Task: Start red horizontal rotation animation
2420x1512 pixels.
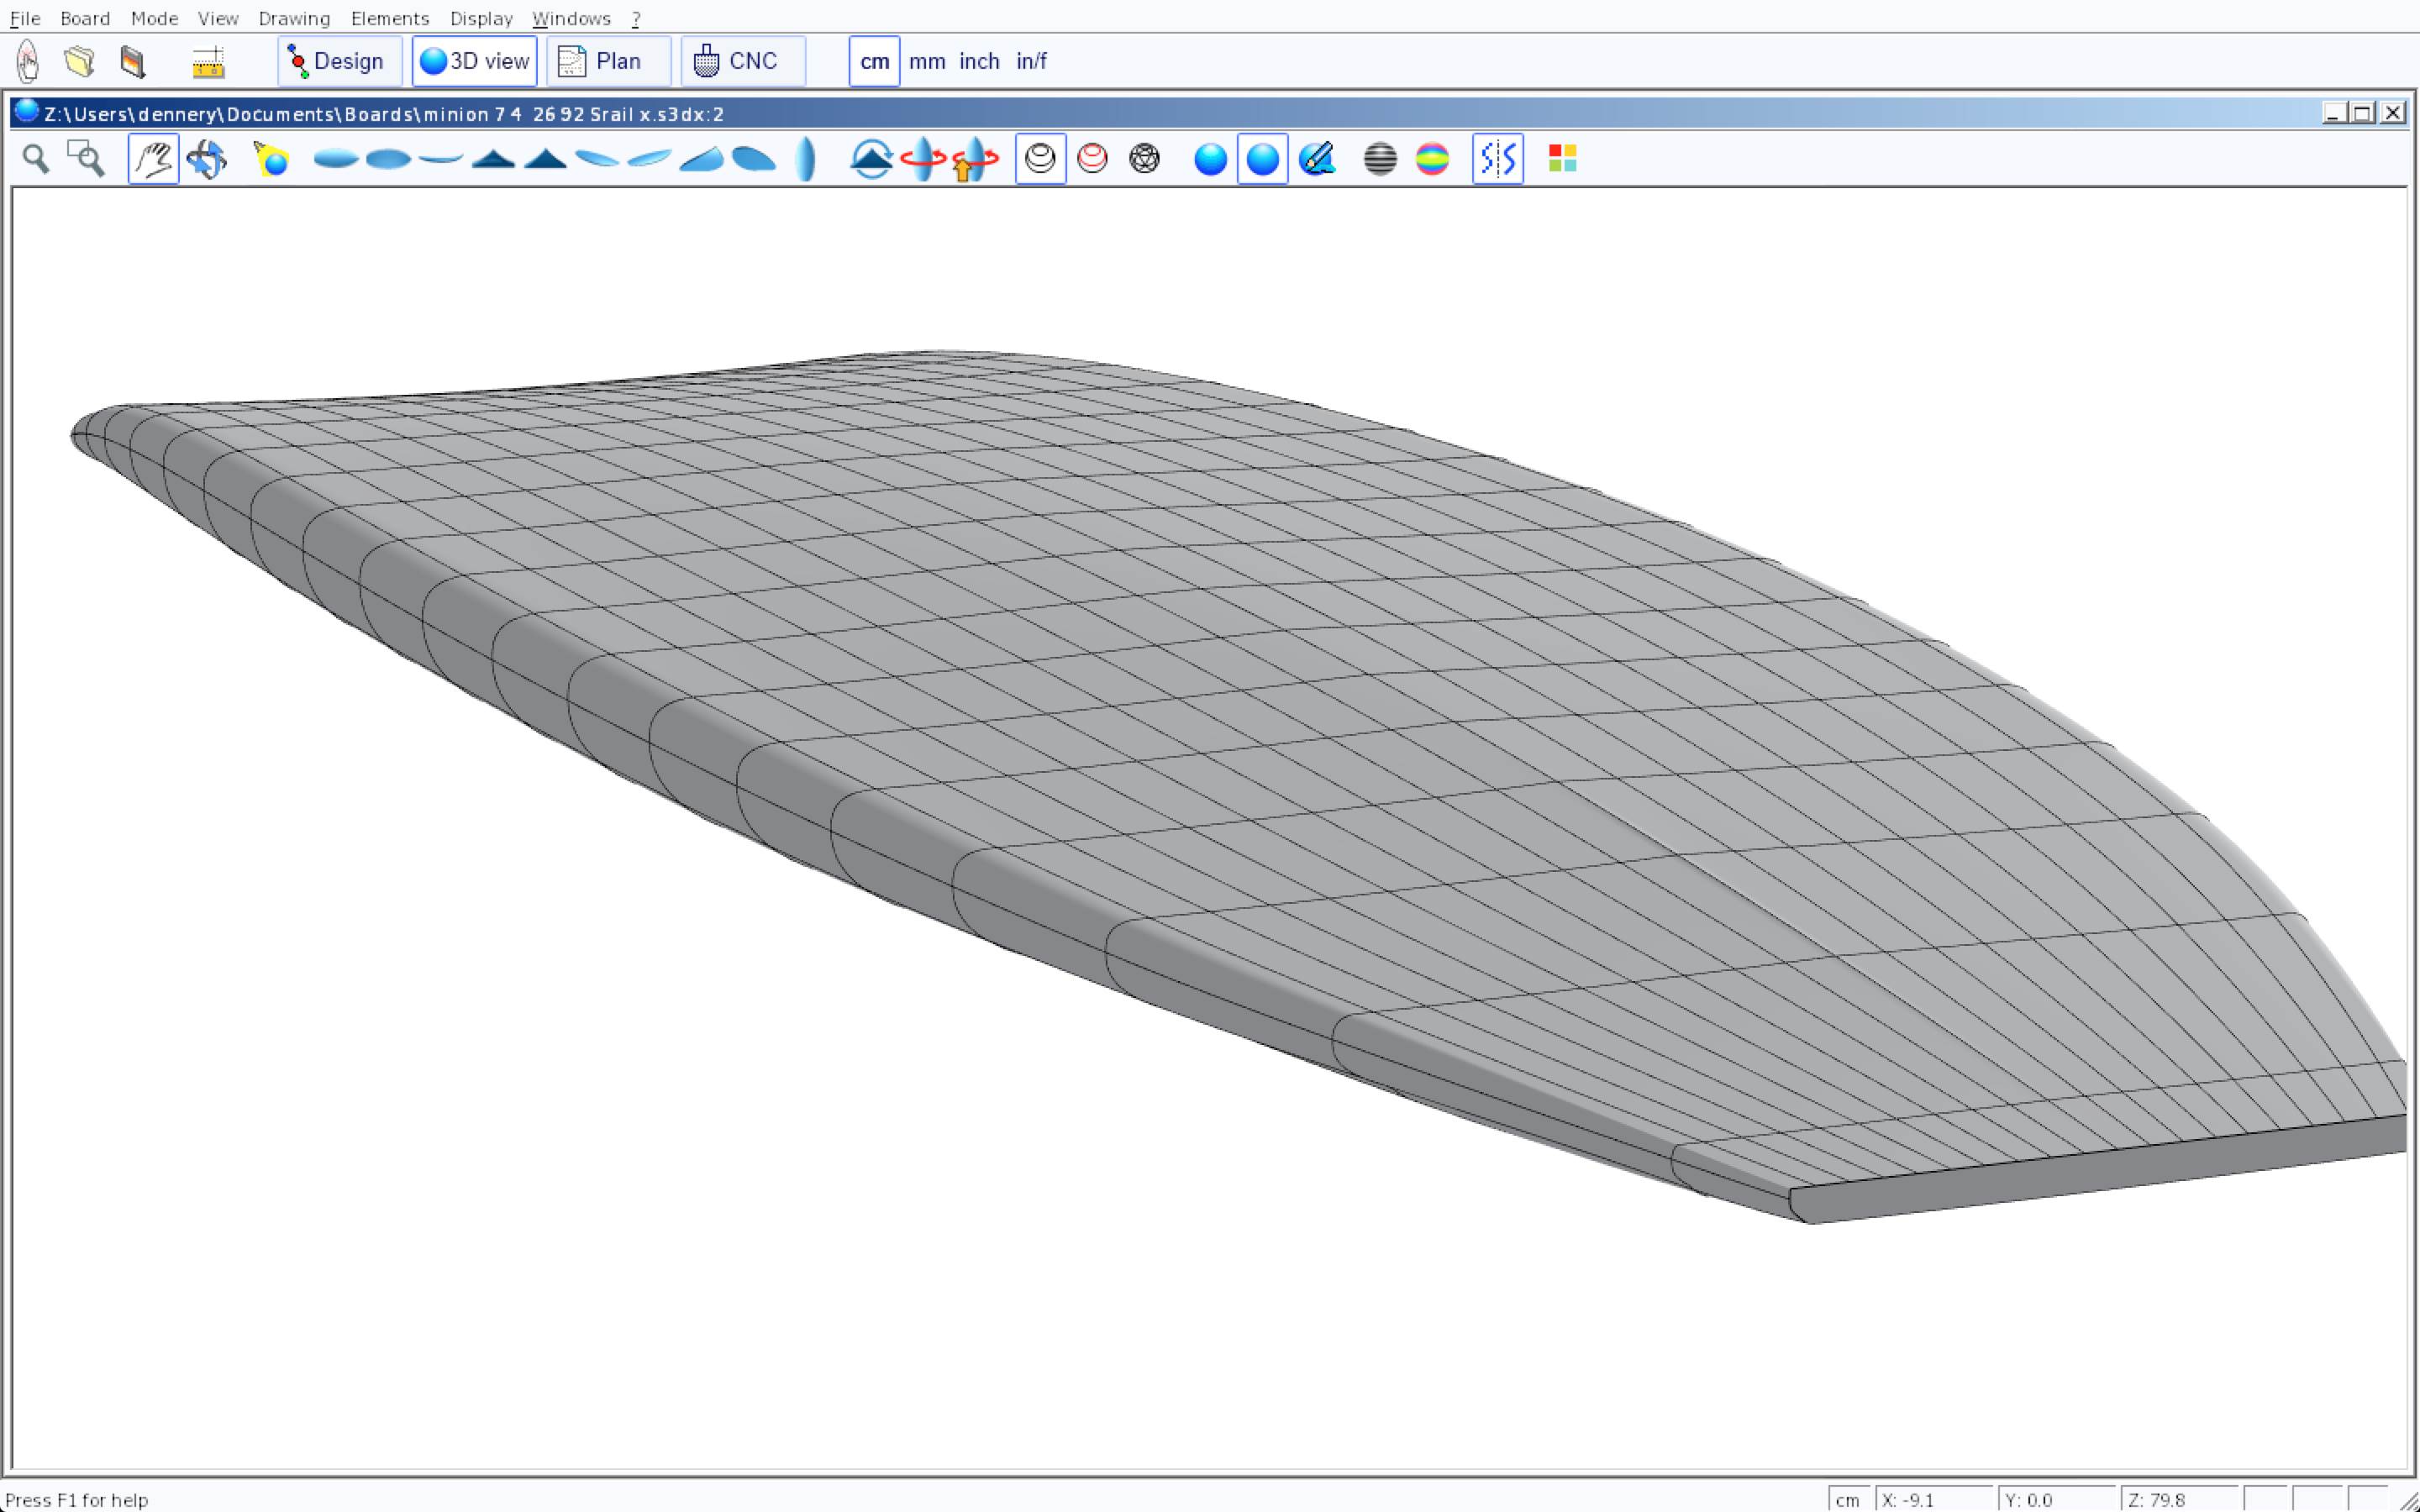Action: click(922, 159)
